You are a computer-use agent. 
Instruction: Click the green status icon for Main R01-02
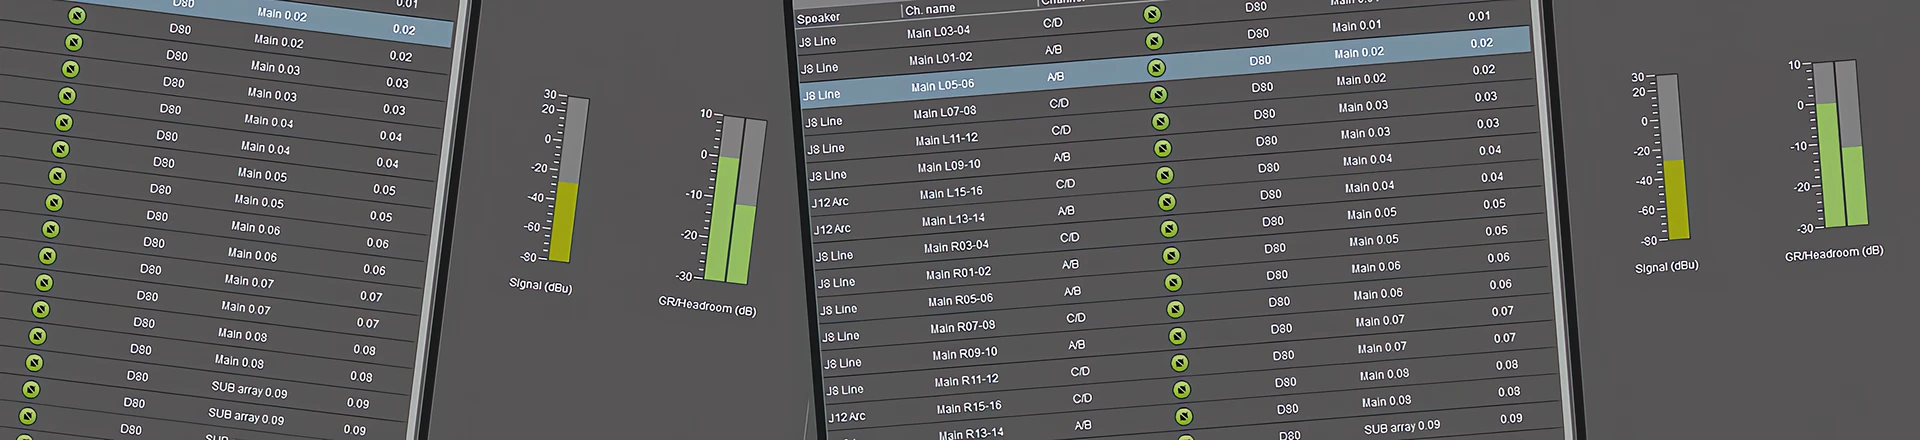coord(1171,256)
